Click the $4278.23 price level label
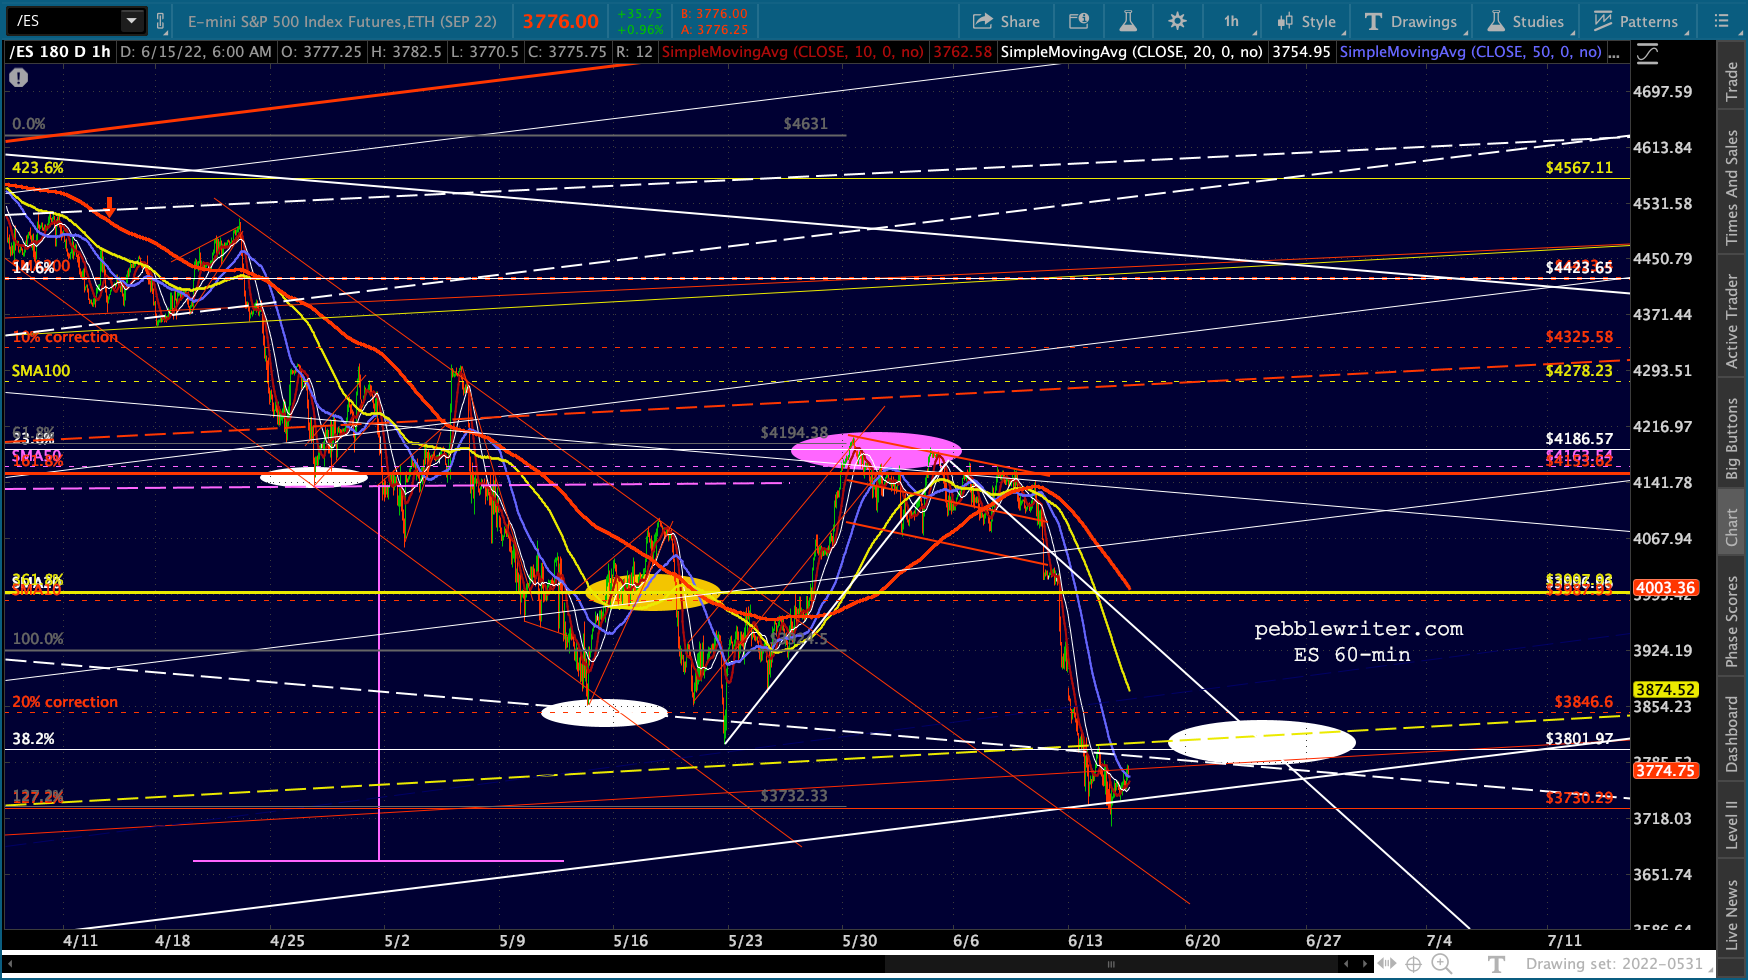Image resolution: width=1748 pixels, height=980 pixels. [x=1579, y=371]
